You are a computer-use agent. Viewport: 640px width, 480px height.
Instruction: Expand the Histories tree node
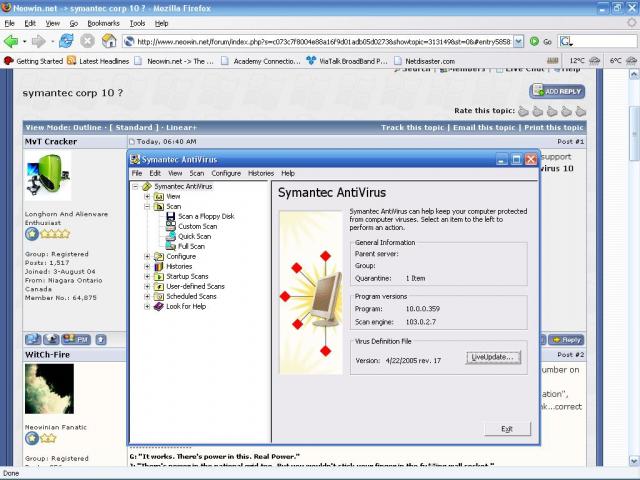(x=147, y=267)
